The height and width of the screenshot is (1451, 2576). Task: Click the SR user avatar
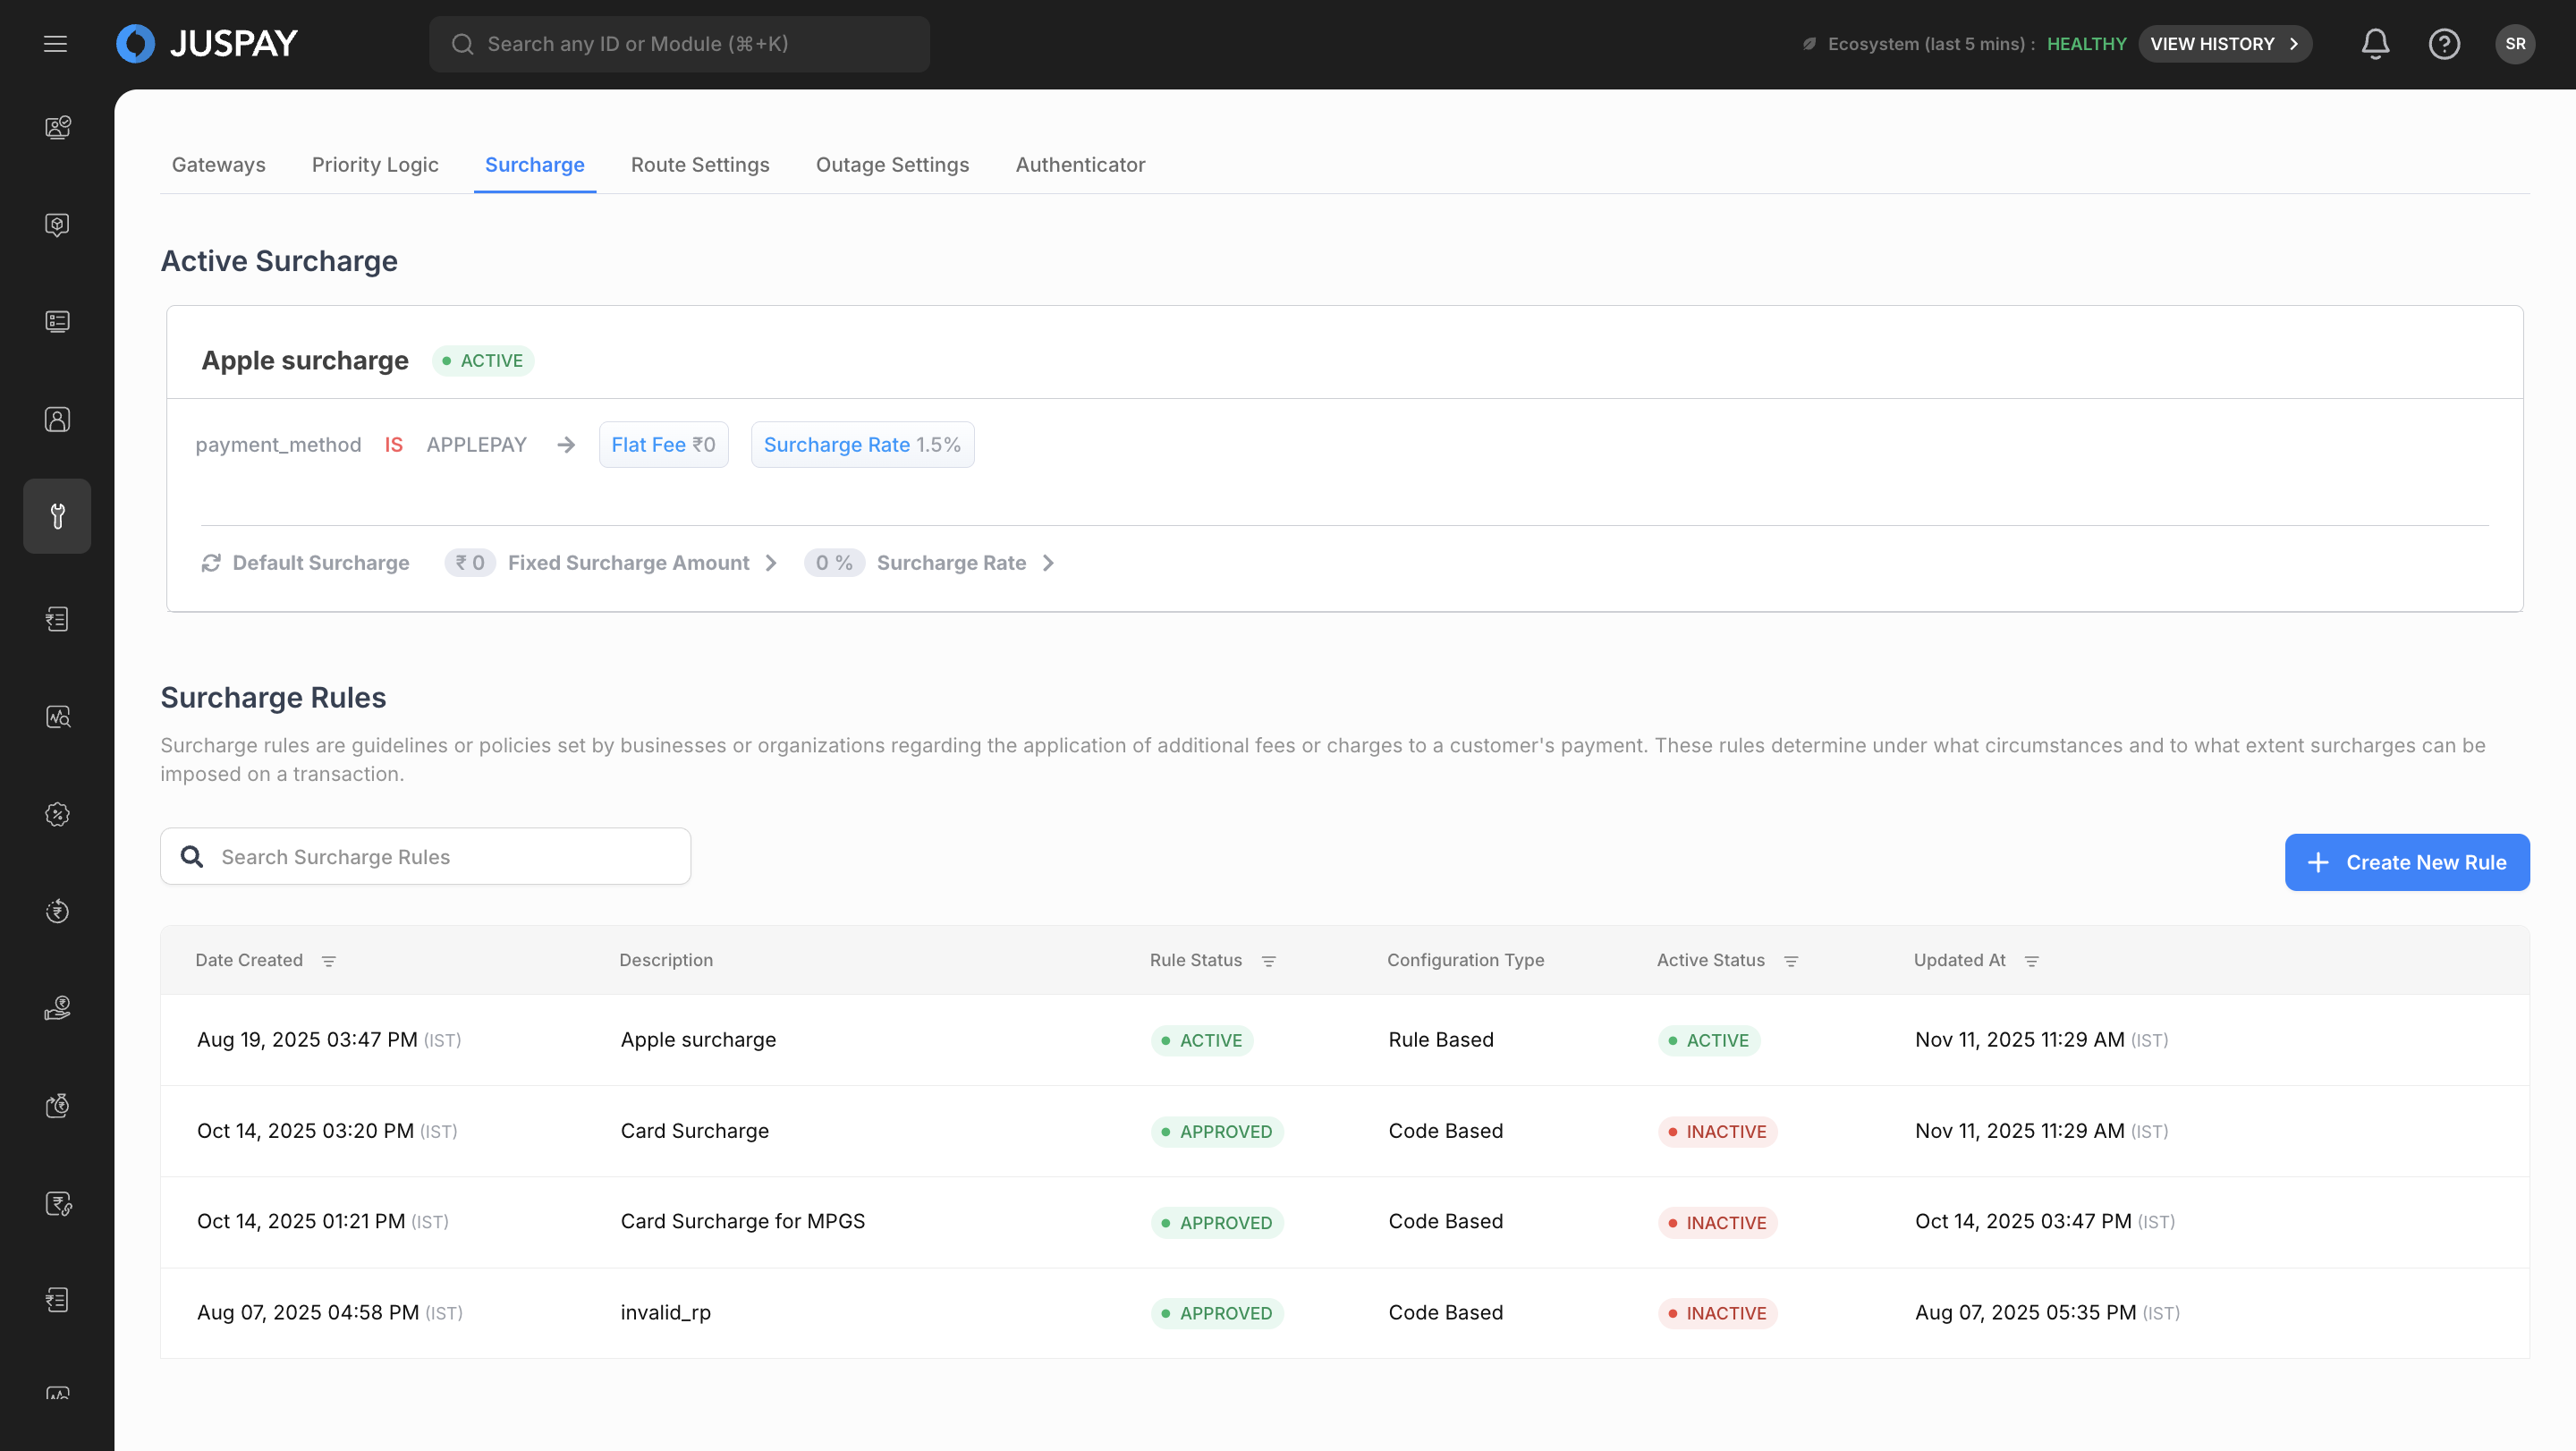[2515, 44]
